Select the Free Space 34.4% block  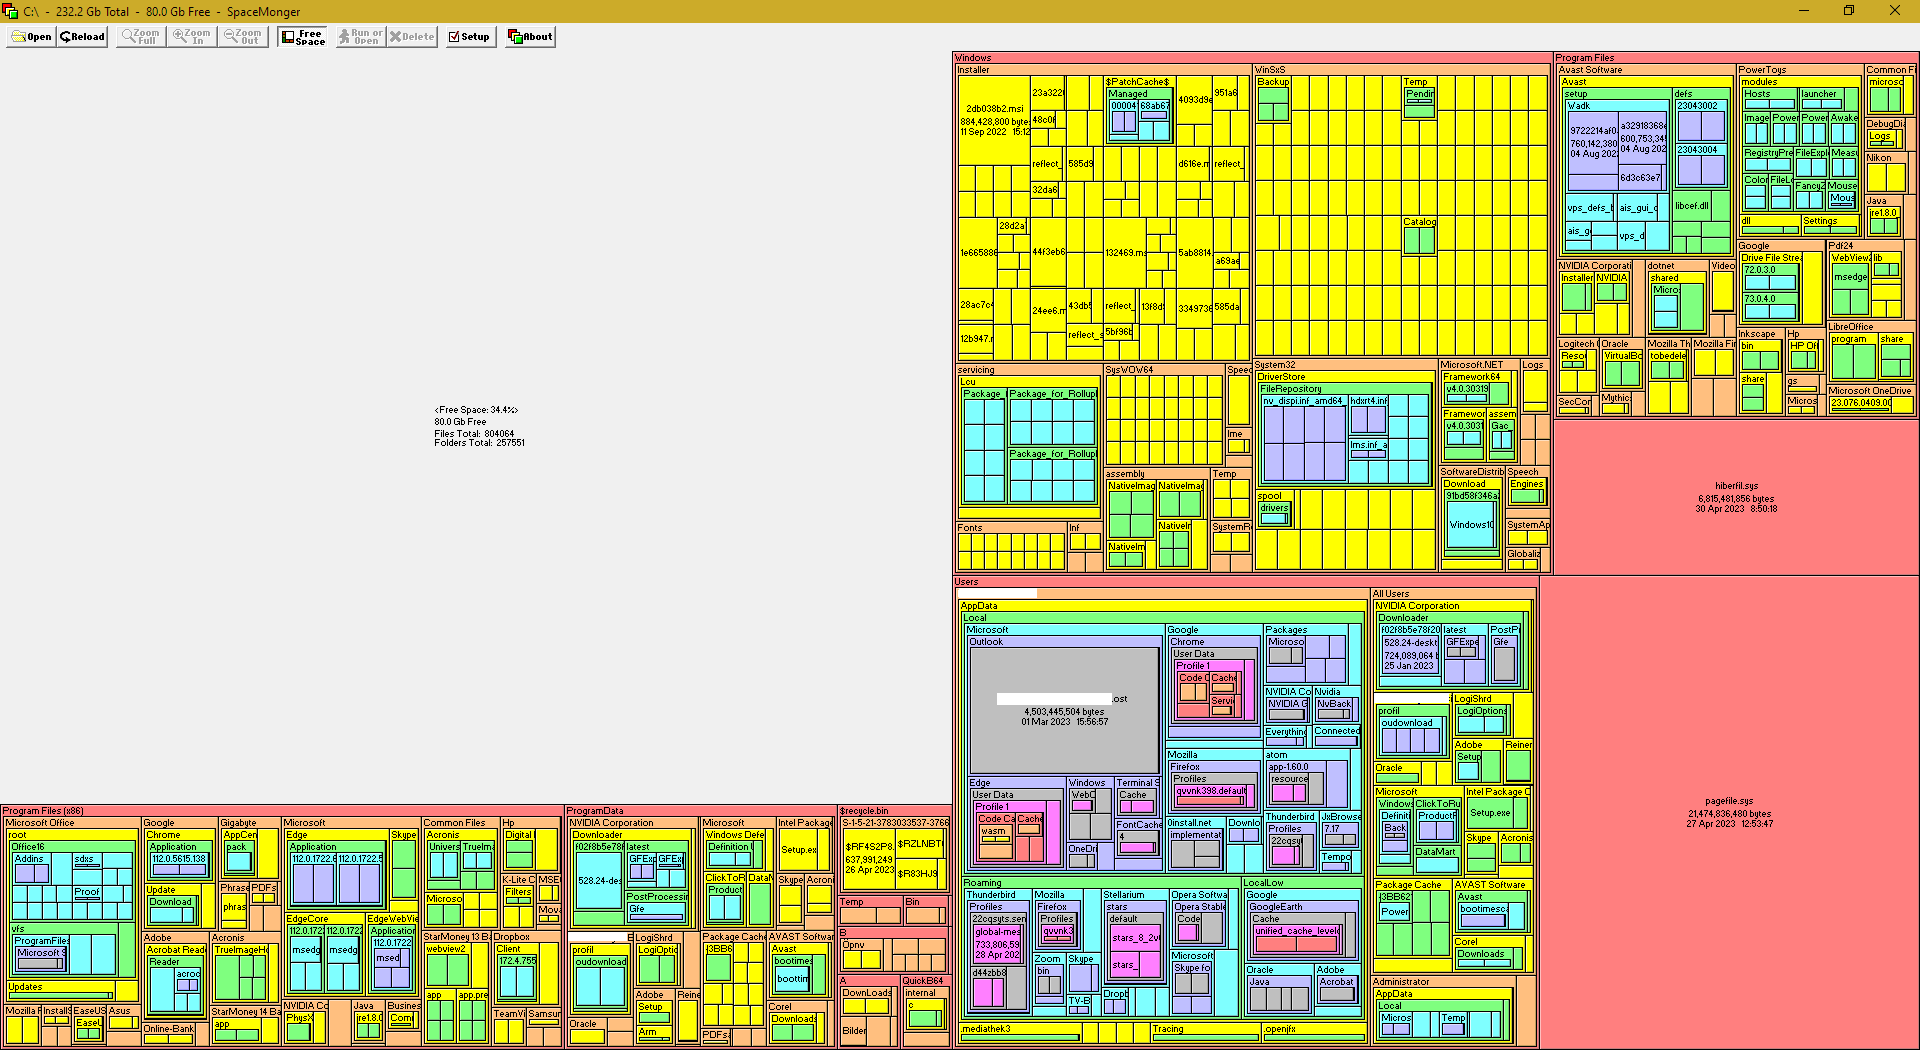(477, 426)
